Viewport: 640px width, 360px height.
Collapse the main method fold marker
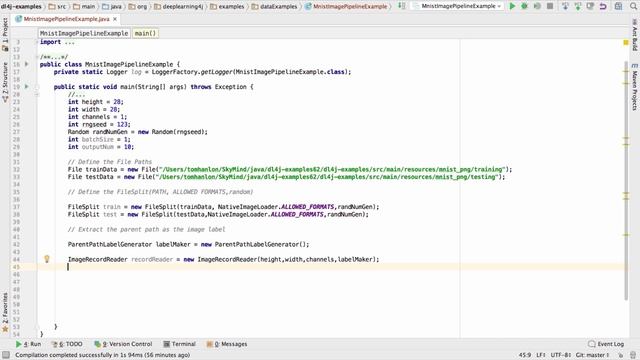[37, 87]
